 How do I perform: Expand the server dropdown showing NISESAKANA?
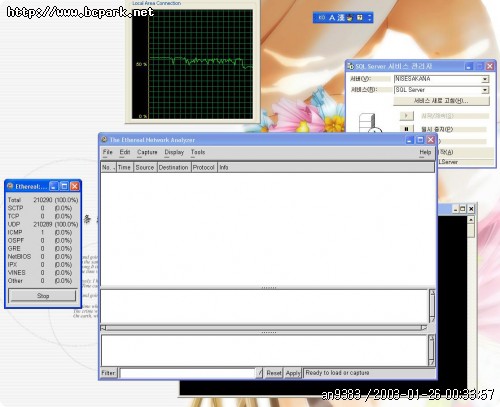click(485, 79)
